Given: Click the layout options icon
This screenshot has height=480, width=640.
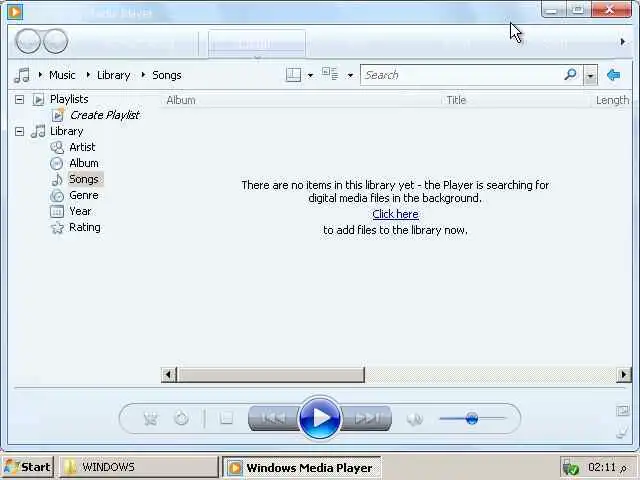Looking at the screenshot, I should (293, 75).
